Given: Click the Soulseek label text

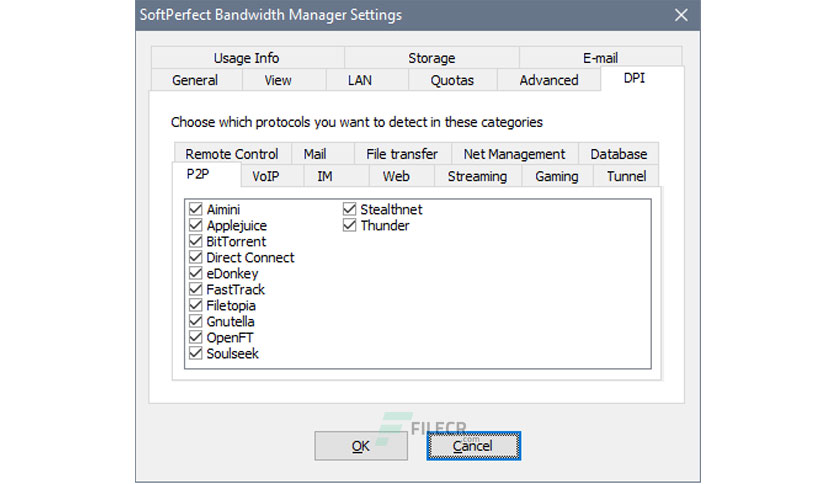Looking at the screenshot, I should click(x=232, y=353).
